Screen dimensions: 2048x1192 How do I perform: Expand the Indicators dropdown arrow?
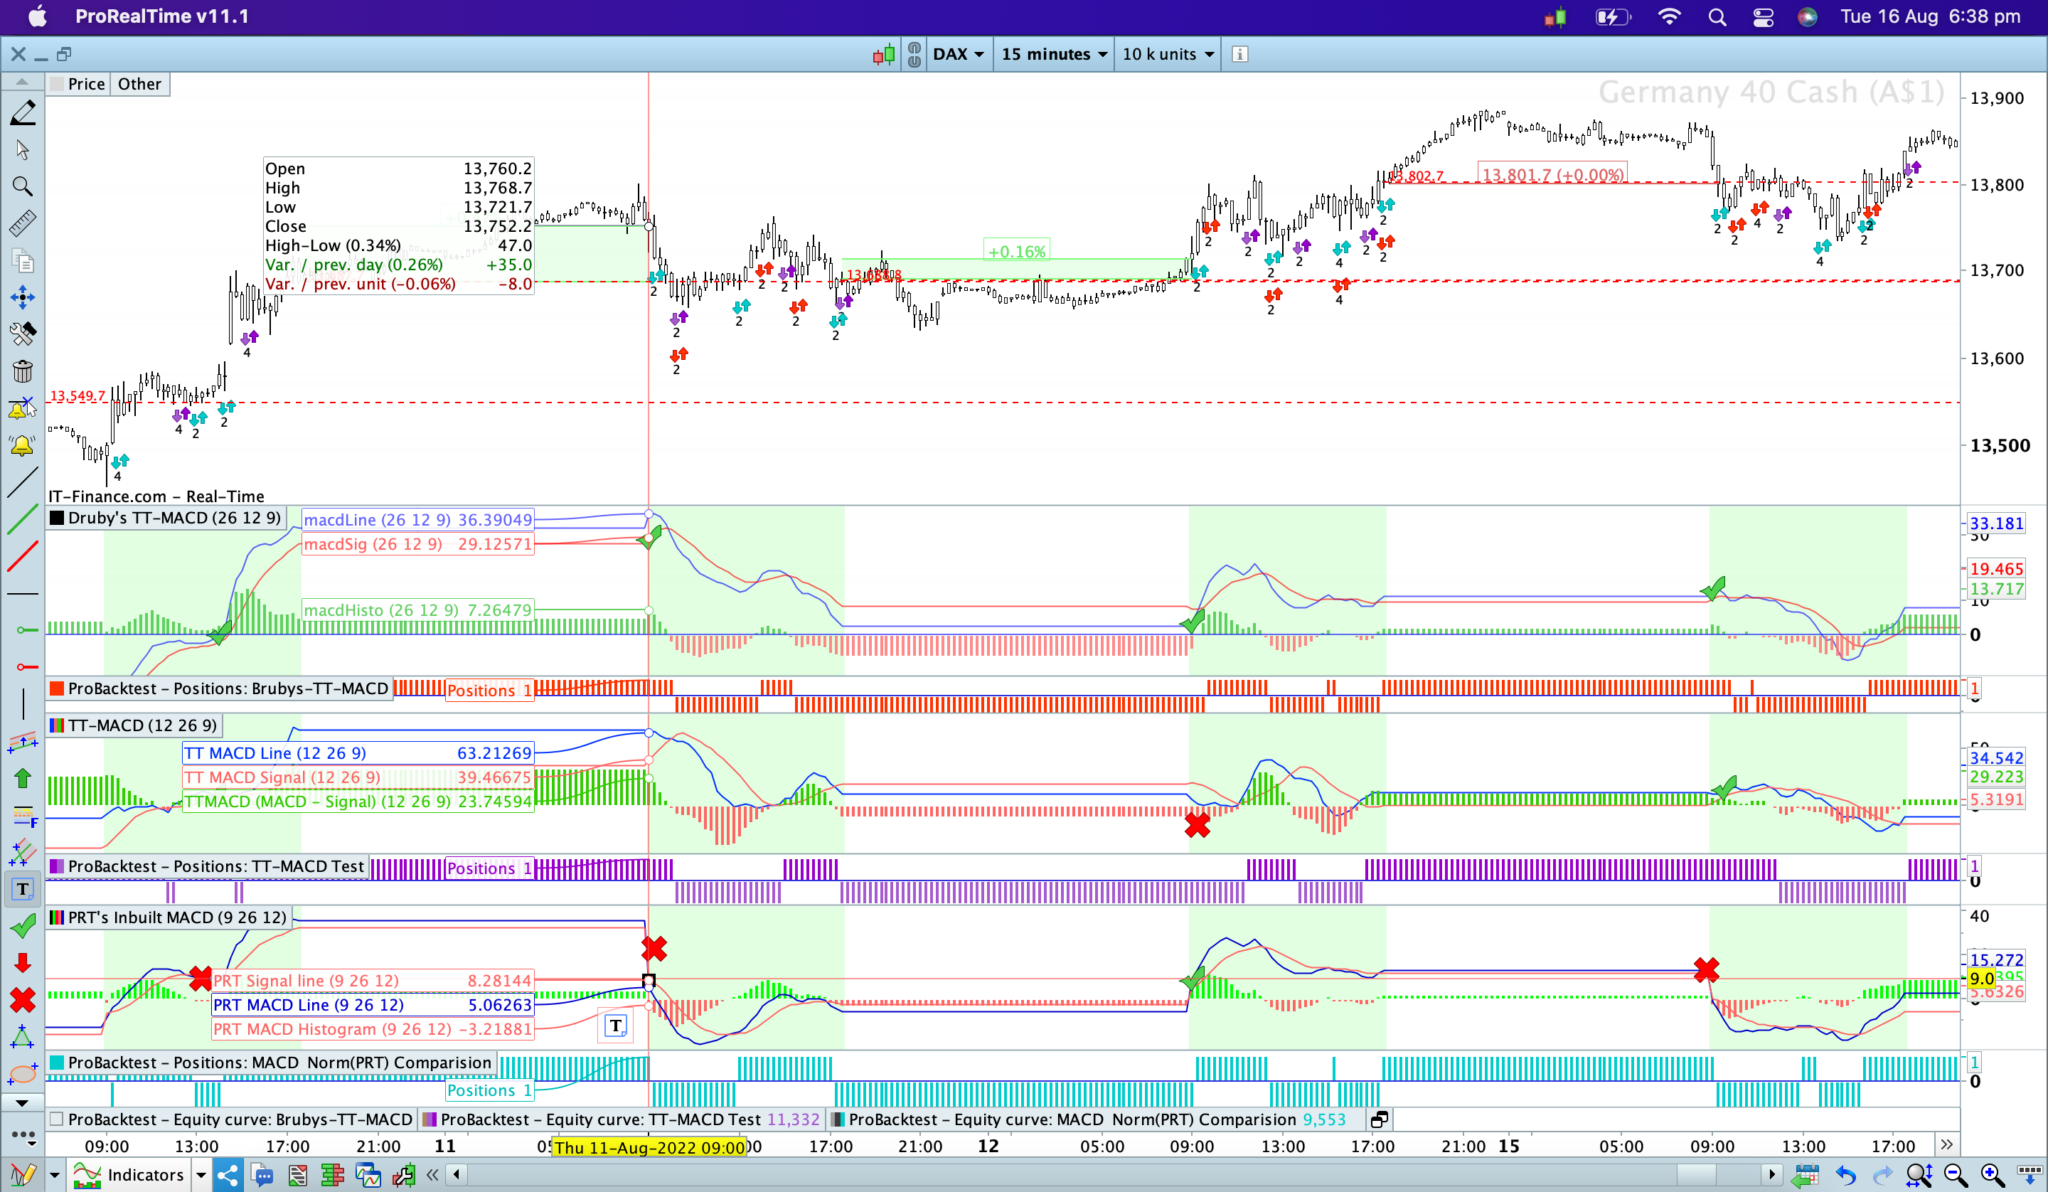pyautogui.click(x=201, y=1175)
